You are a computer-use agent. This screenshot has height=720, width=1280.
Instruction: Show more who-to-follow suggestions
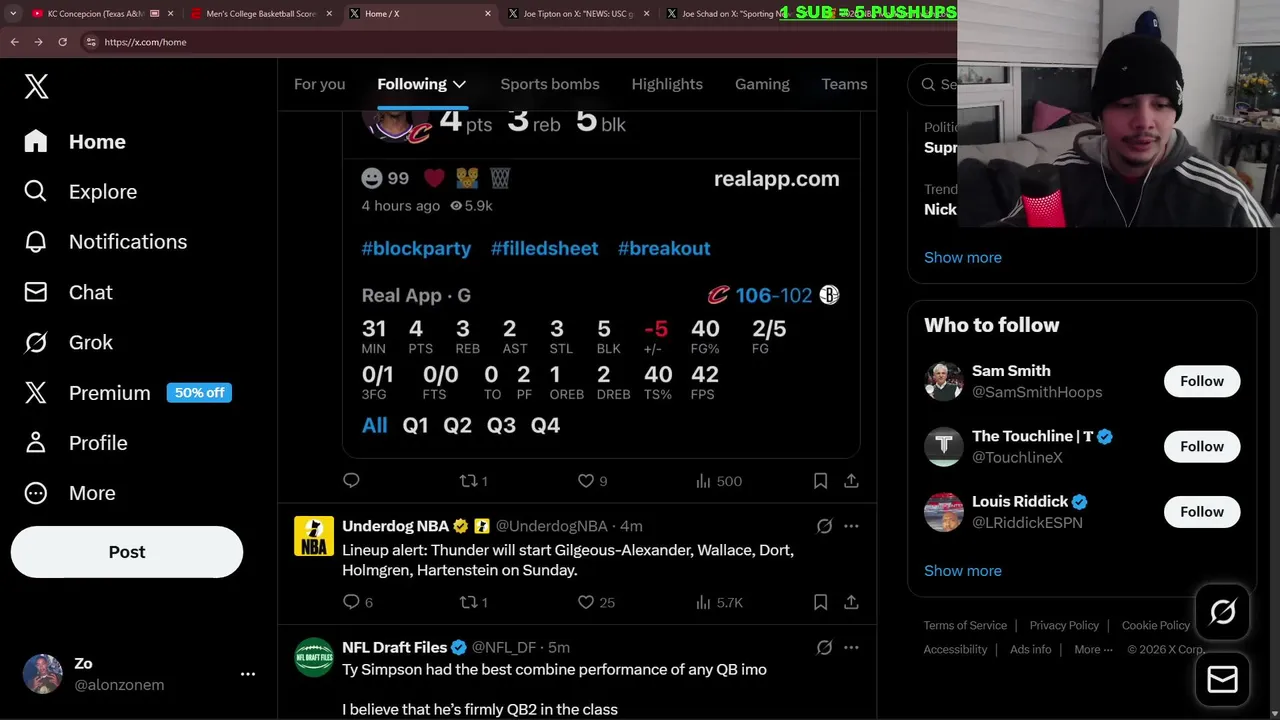(962, 571)
